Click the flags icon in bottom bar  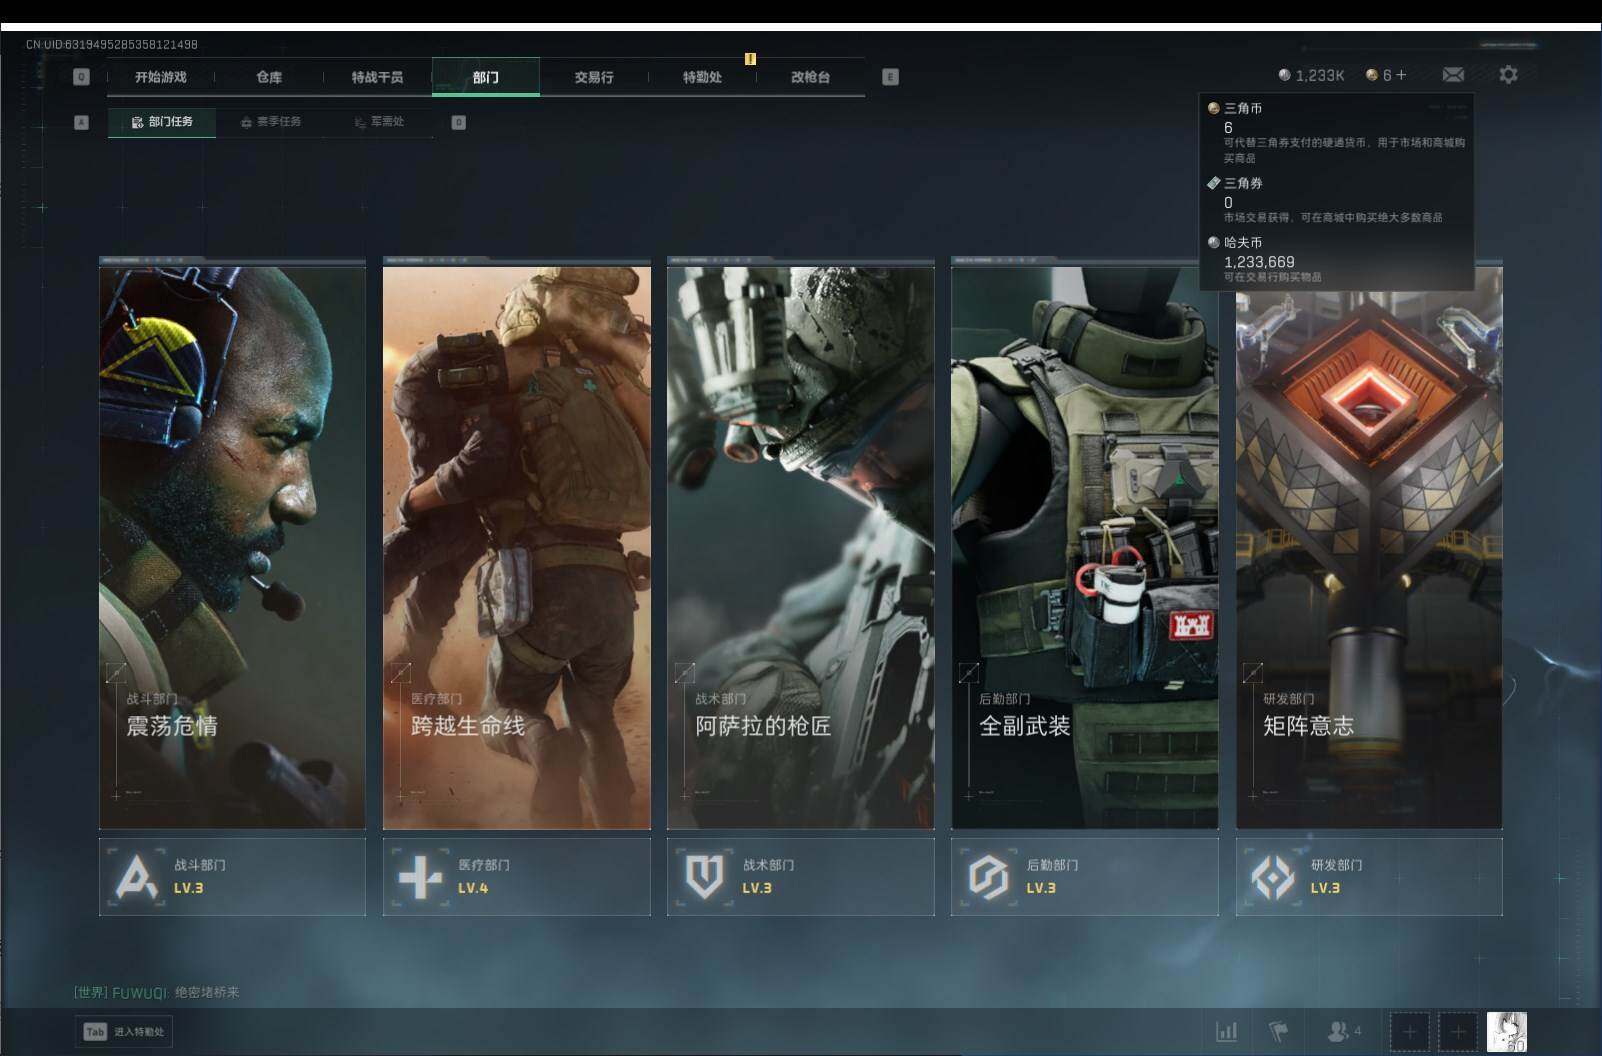[1279, 1031]
